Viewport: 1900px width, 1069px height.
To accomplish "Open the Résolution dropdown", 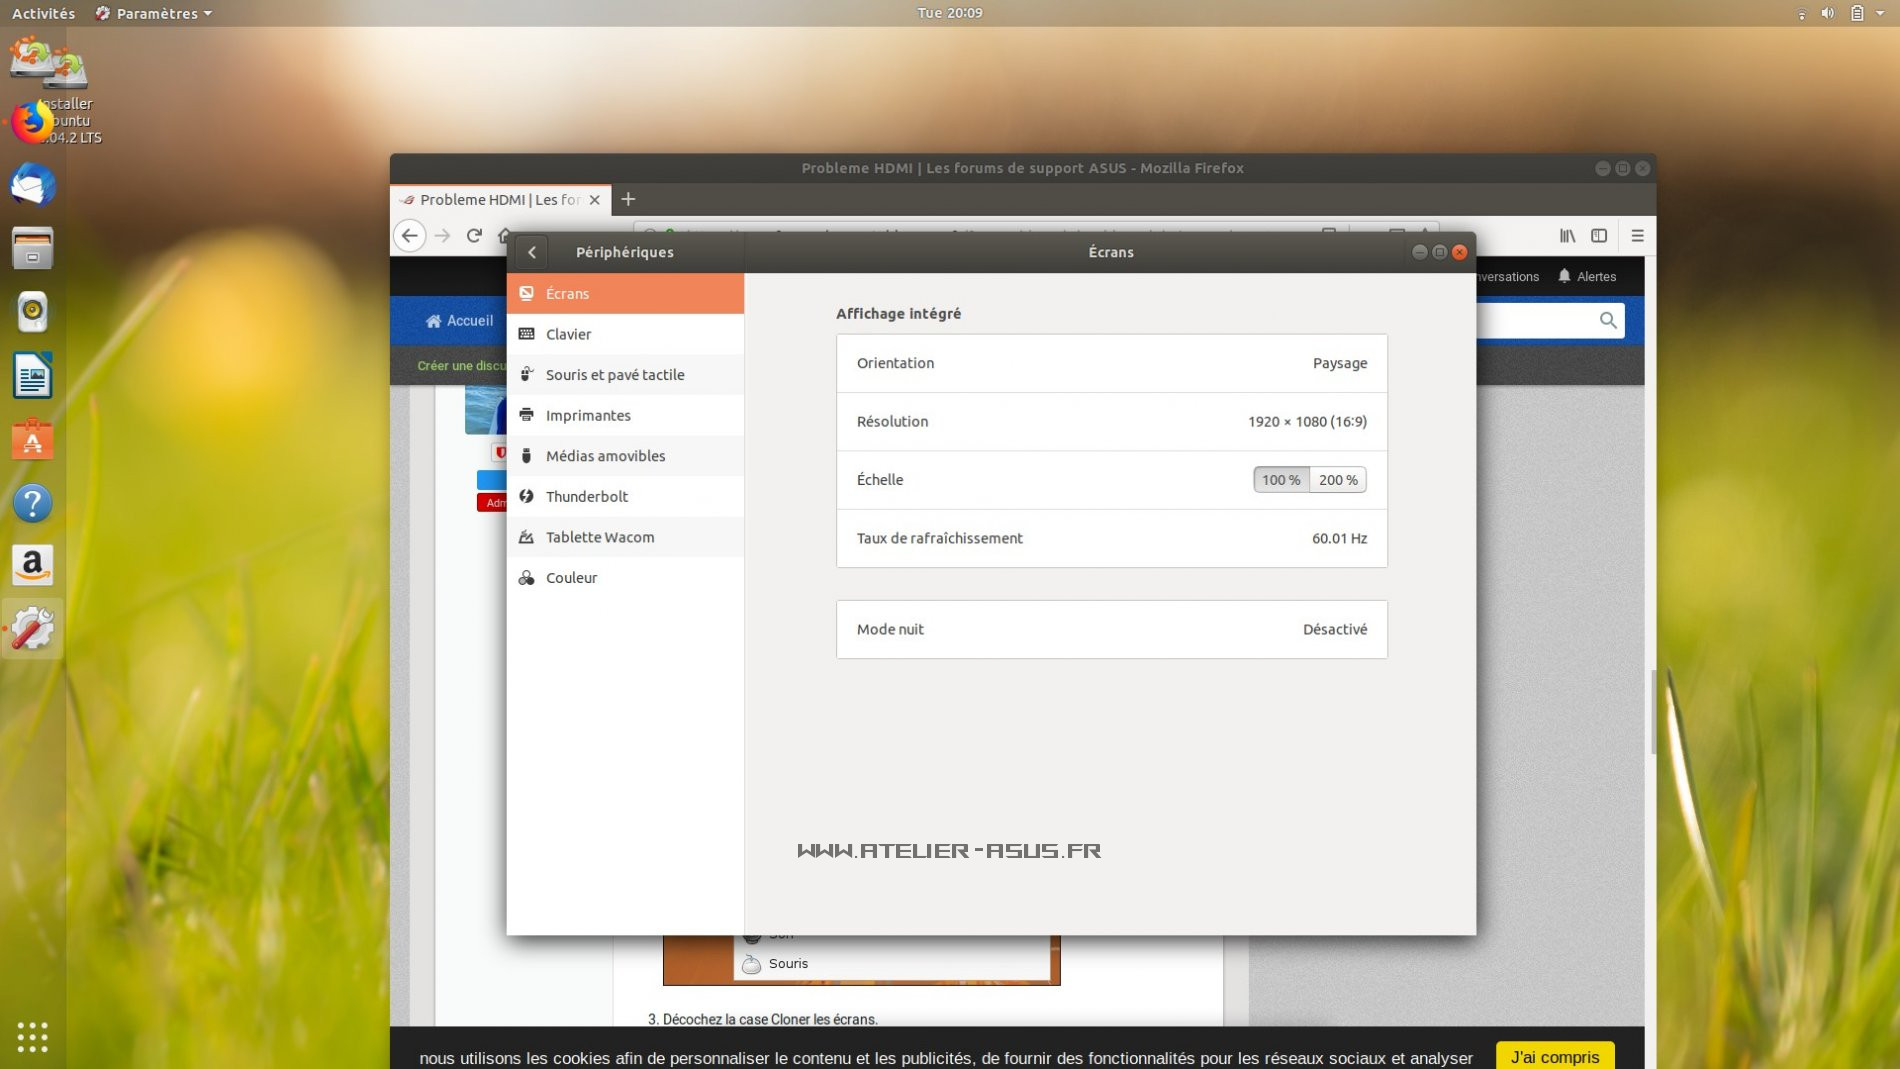I will pyautogui.click(x=1111, y=422).
